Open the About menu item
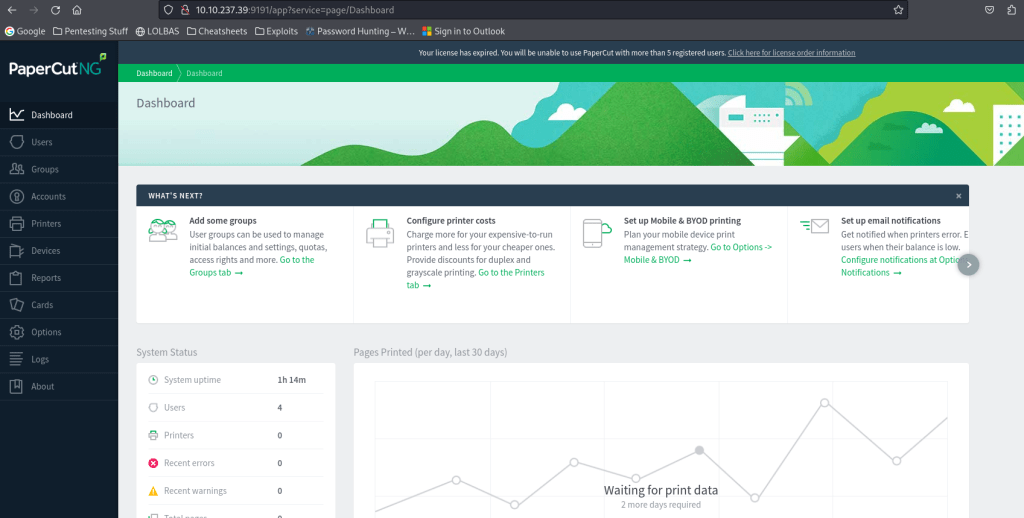 (42, 386)
